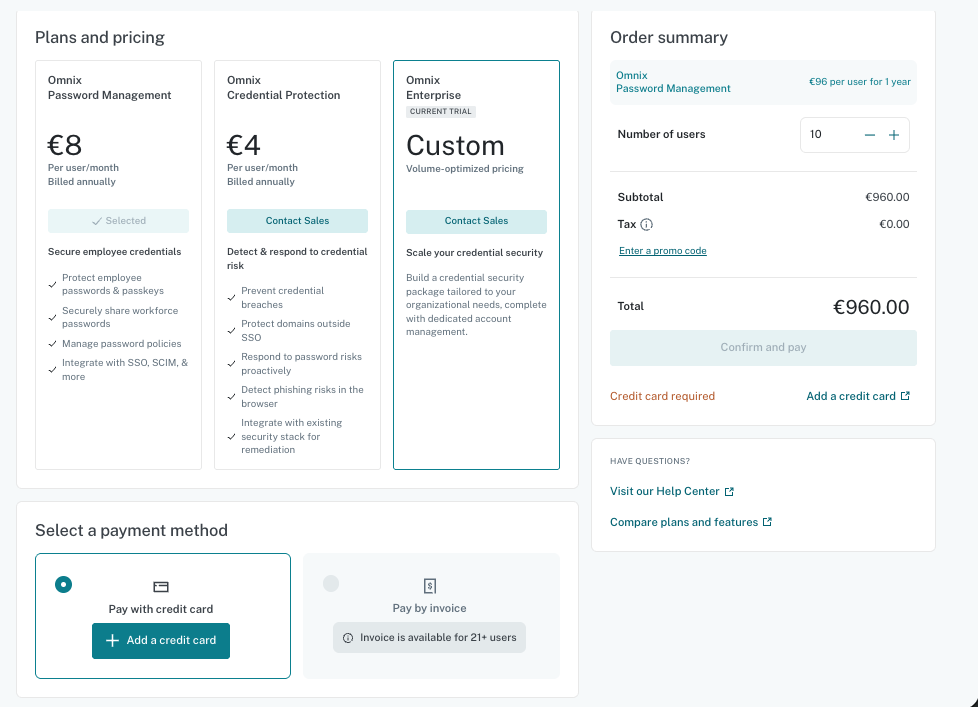Click the €4 price text
This screenshot has width=978, height=707.
(x=244, y=146)
